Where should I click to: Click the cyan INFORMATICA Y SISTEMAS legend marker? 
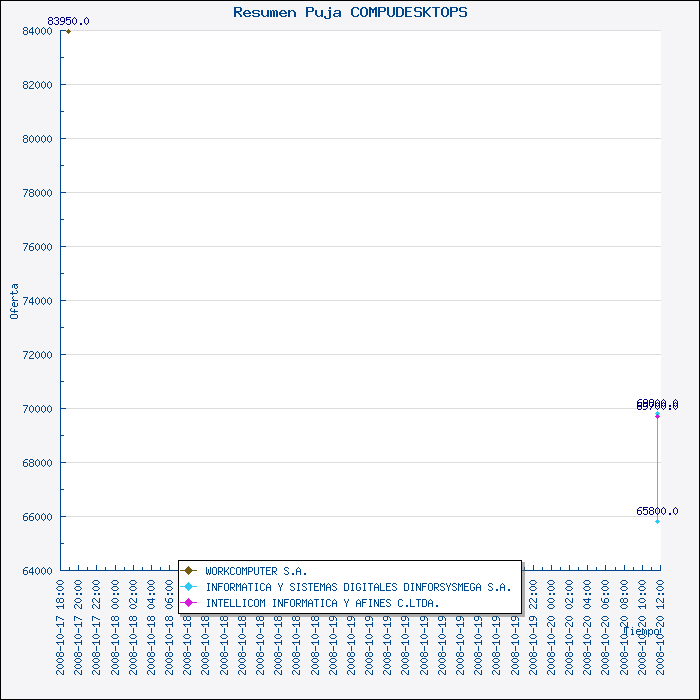[188, 587]
